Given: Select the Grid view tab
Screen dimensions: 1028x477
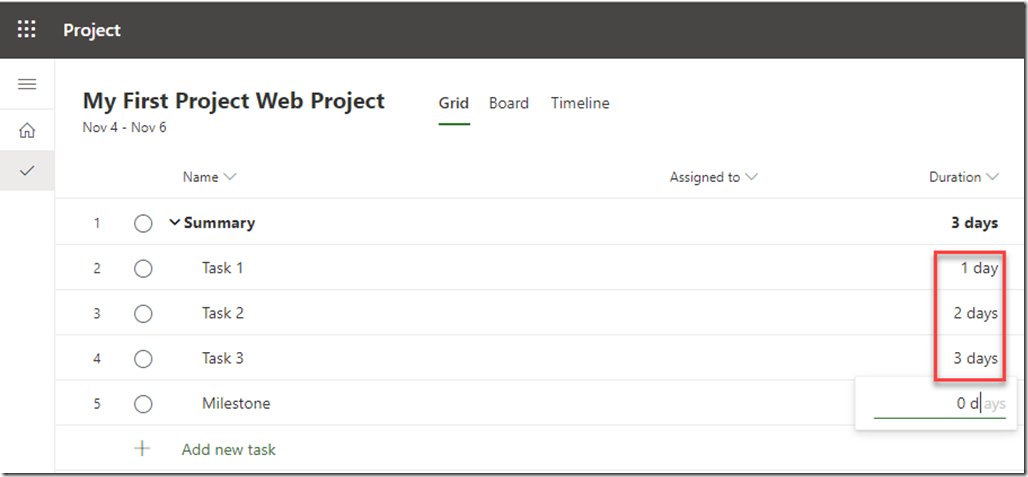Looking at the screenshot, I should coord(454,103).
